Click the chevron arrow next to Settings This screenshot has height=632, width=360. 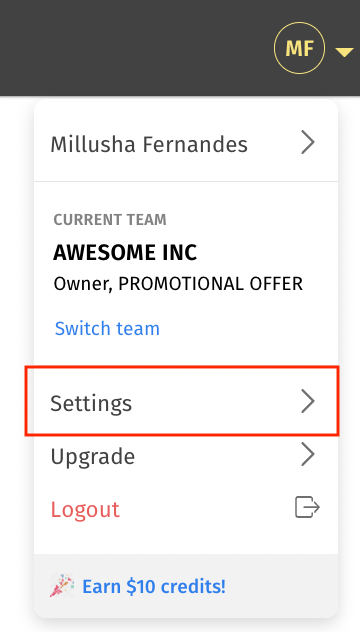click(308, 401)
